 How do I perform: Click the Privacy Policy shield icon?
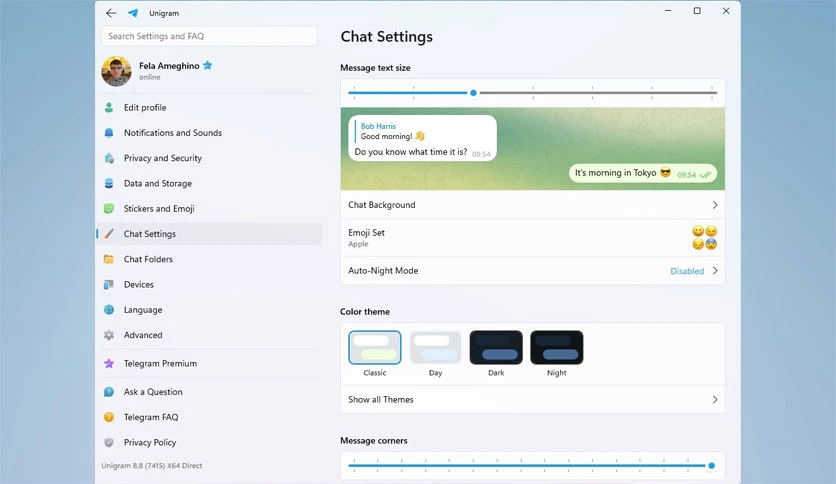[109, 442]
